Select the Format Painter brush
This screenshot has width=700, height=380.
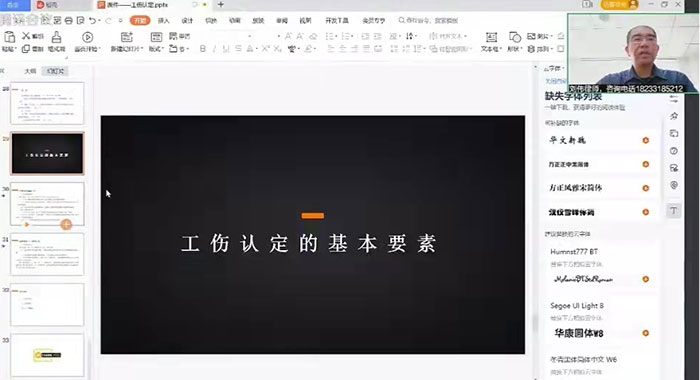point(56,36)
